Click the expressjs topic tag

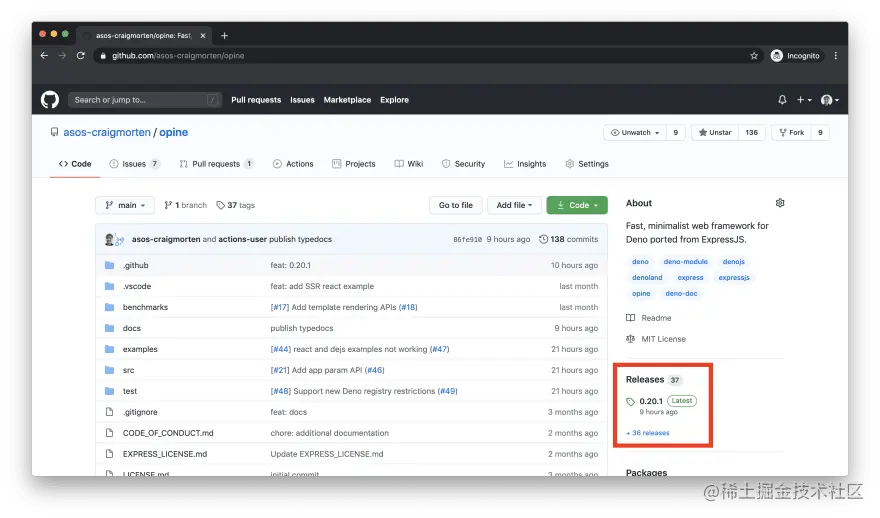[x=734, y=278]
